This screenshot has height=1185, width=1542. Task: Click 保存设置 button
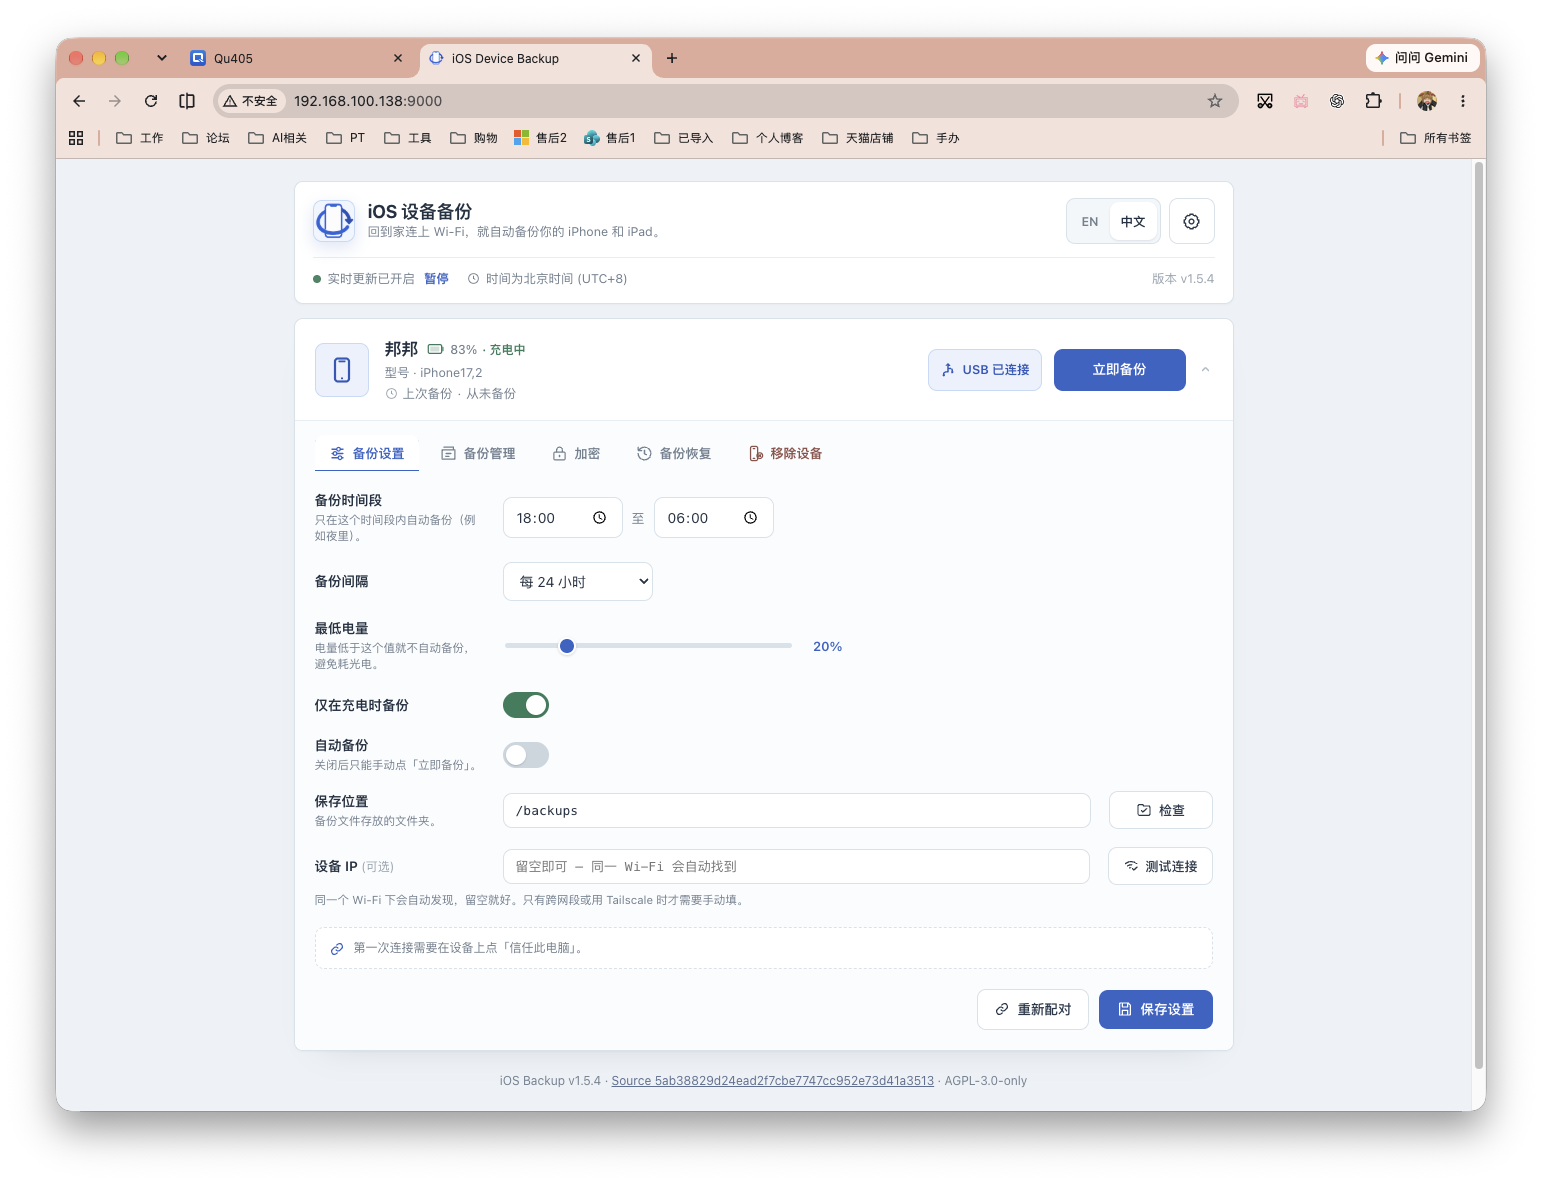click(1156, 1009)
